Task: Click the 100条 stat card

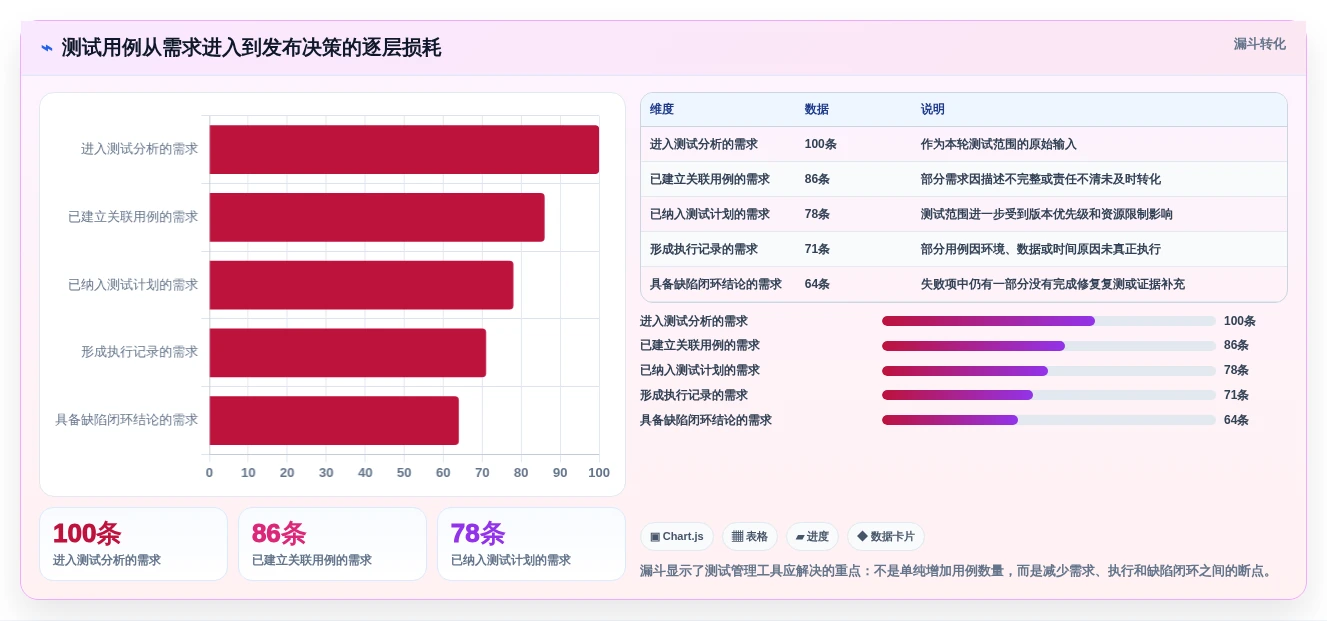Action: [133, 544]
